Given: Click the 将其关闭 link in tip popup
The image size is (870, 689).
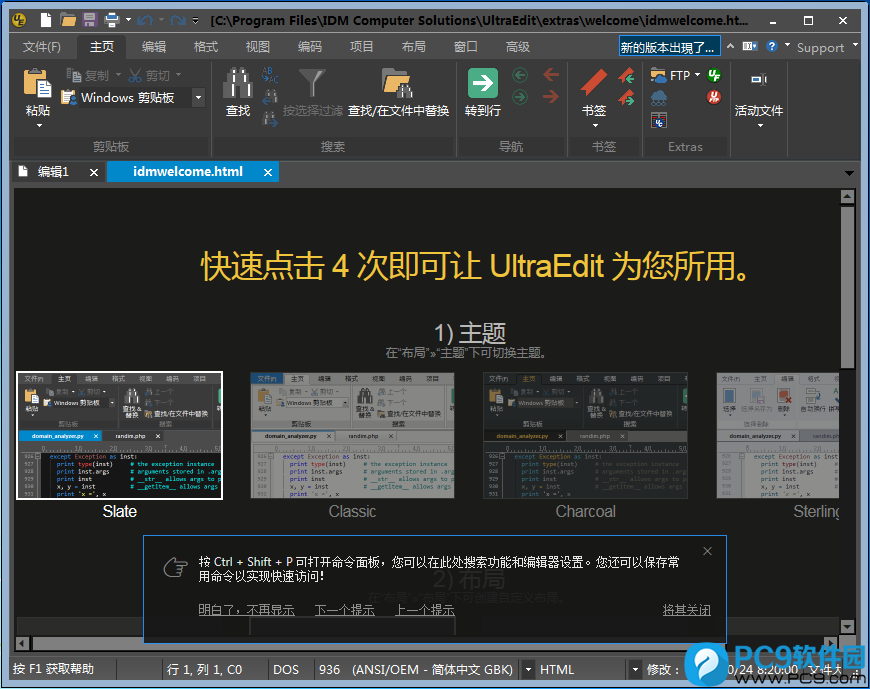Looking at the screenshot, I should point(687,610).
